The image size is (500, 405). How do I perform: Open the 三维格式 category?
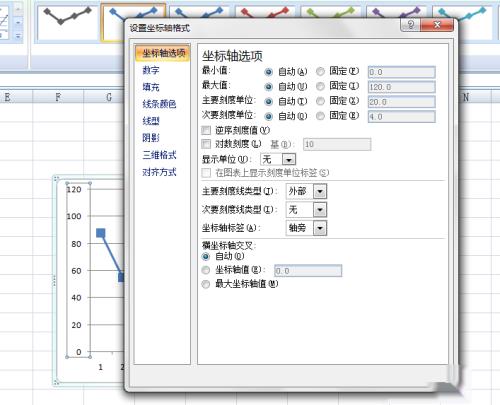point(159,155)
